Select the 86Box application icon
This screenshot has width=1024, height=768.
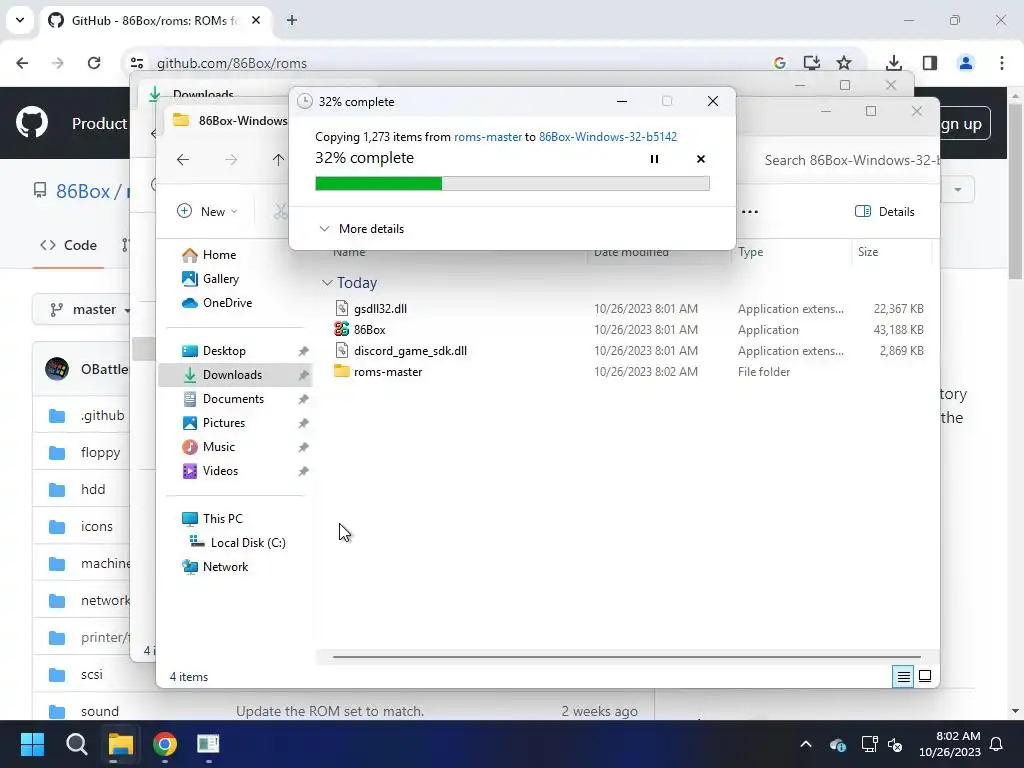click(342, 329)
